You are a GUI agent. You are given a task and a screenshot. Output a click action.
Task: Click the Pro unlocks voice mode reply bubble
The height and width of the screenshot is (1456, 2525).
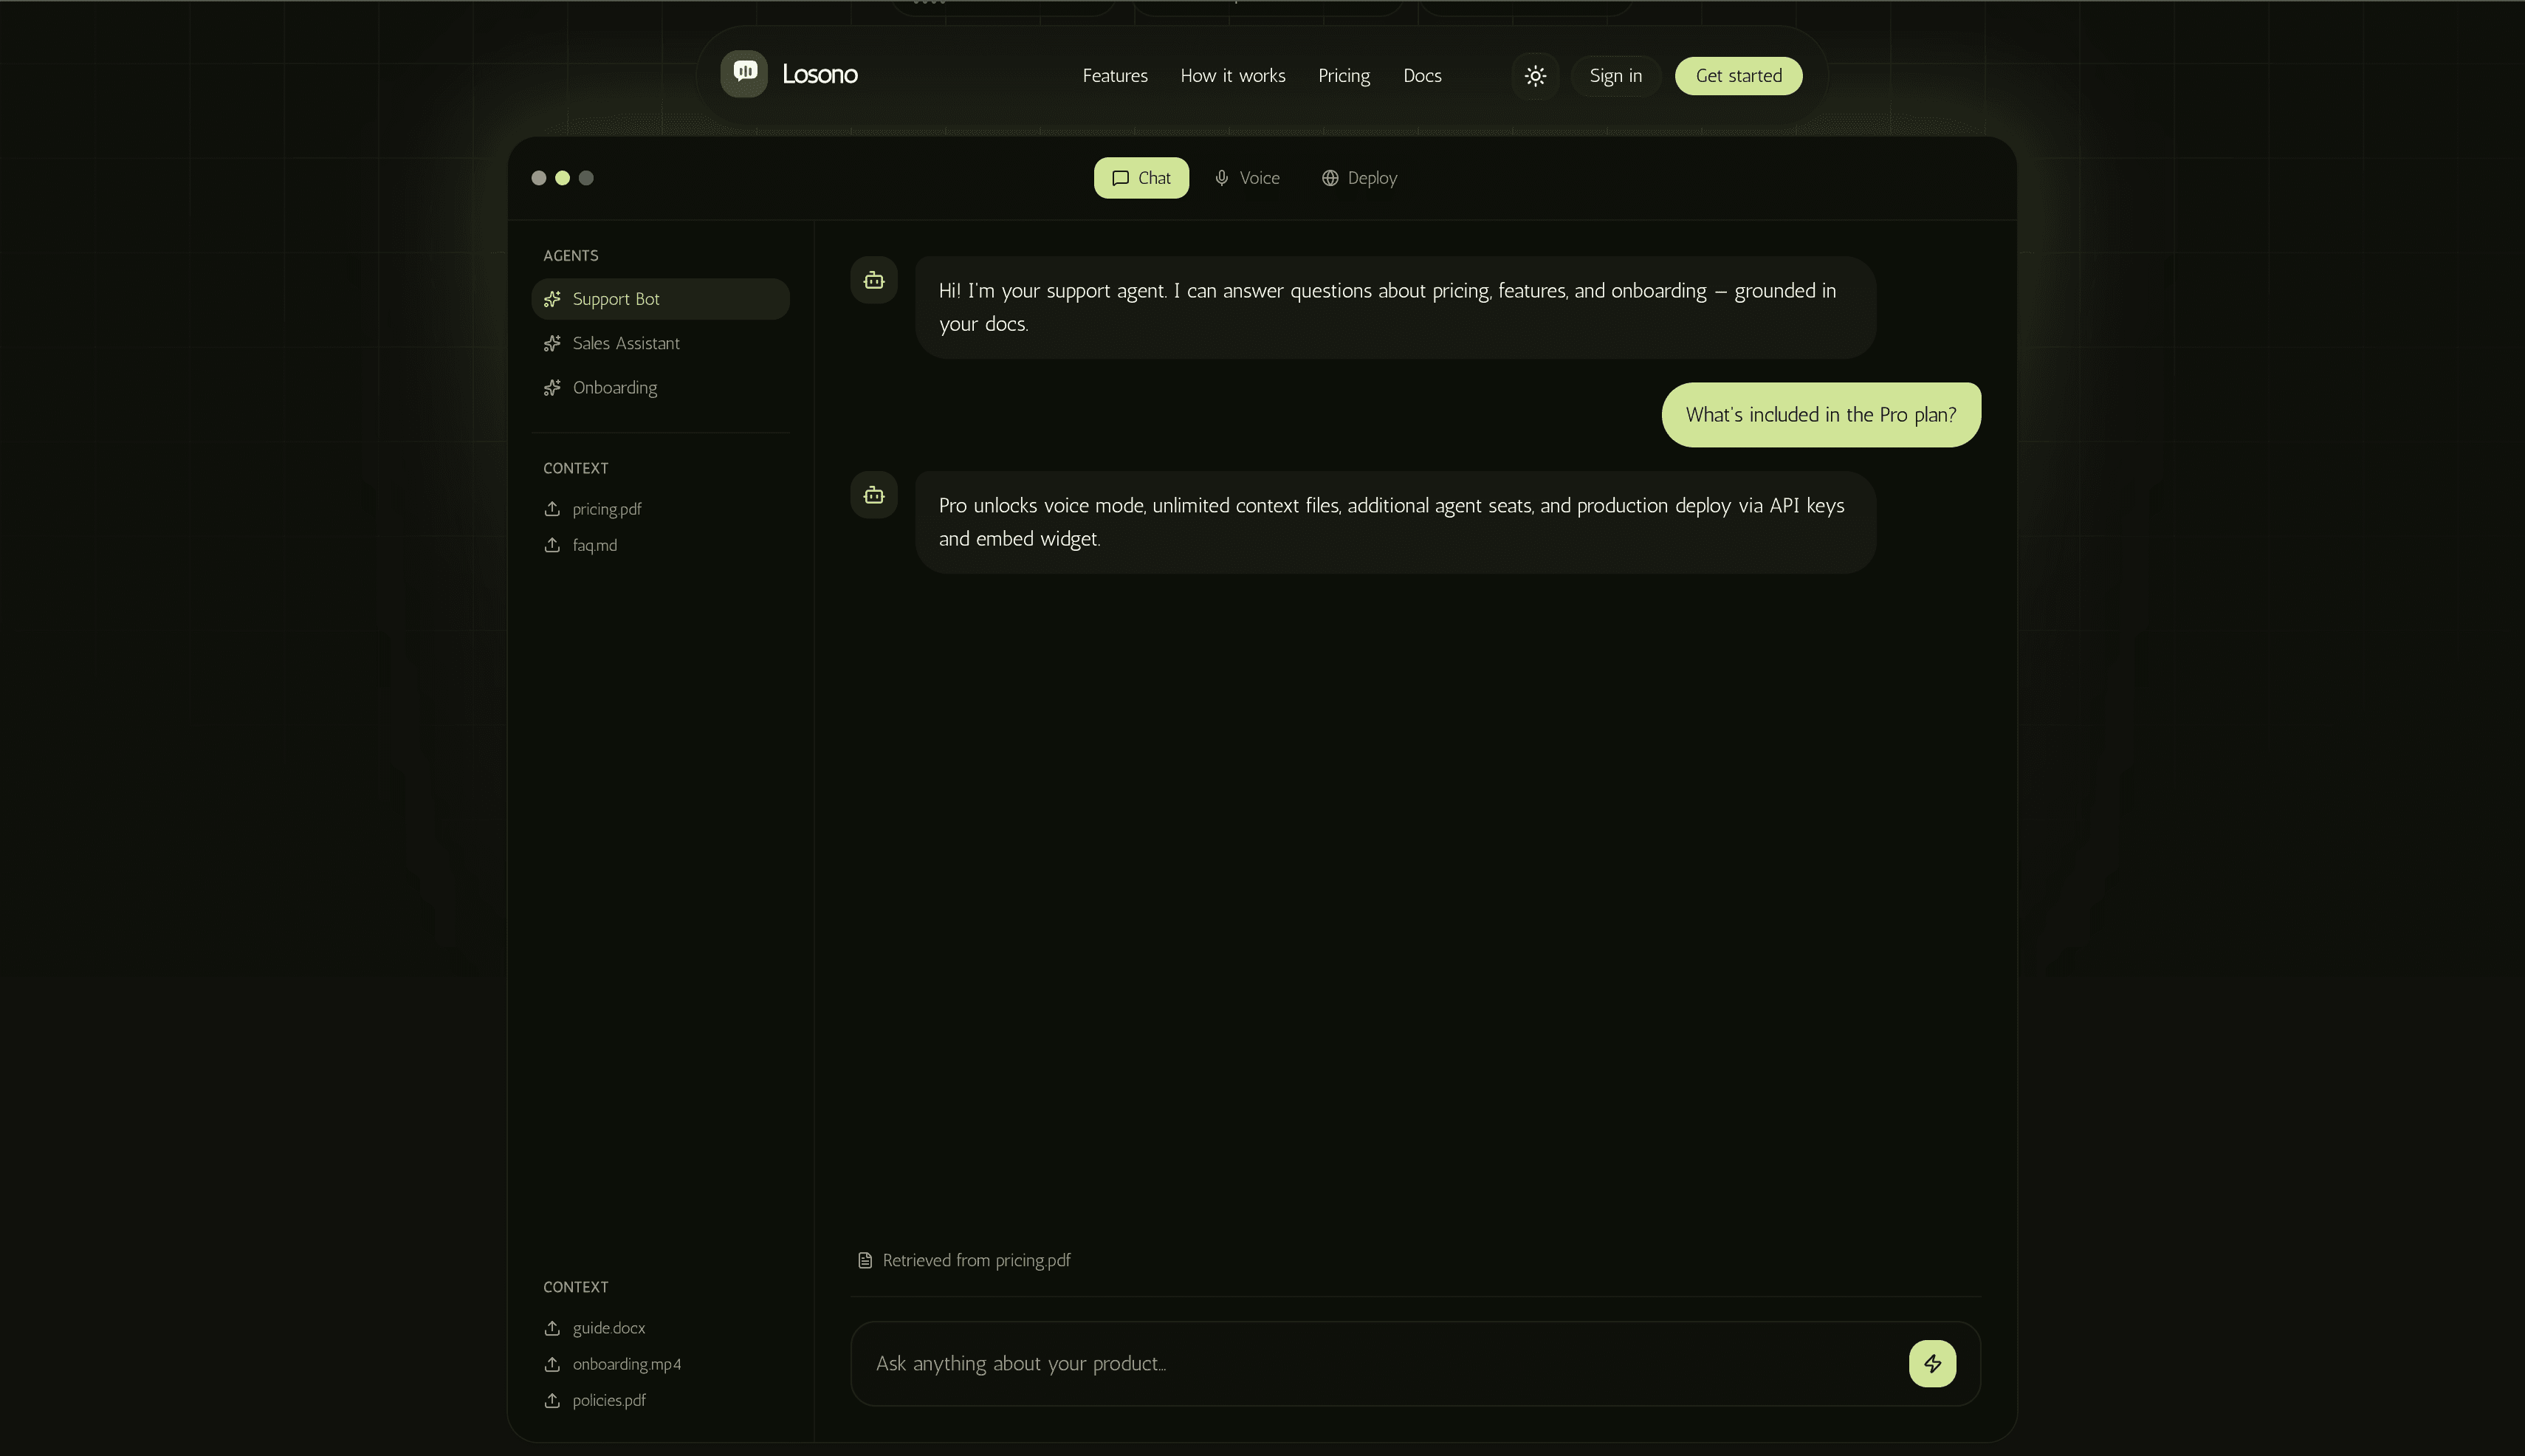1395,522
